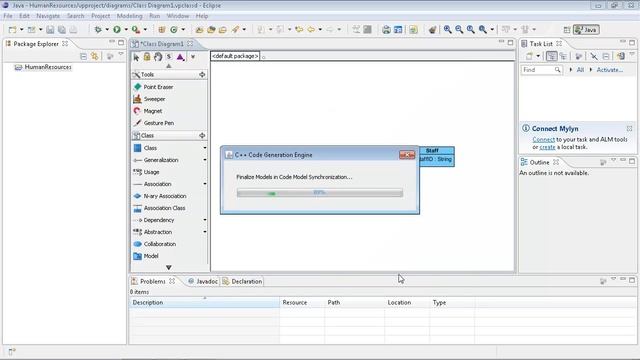
Task: Click the brush format copier icon
Action: click(433, 29)
